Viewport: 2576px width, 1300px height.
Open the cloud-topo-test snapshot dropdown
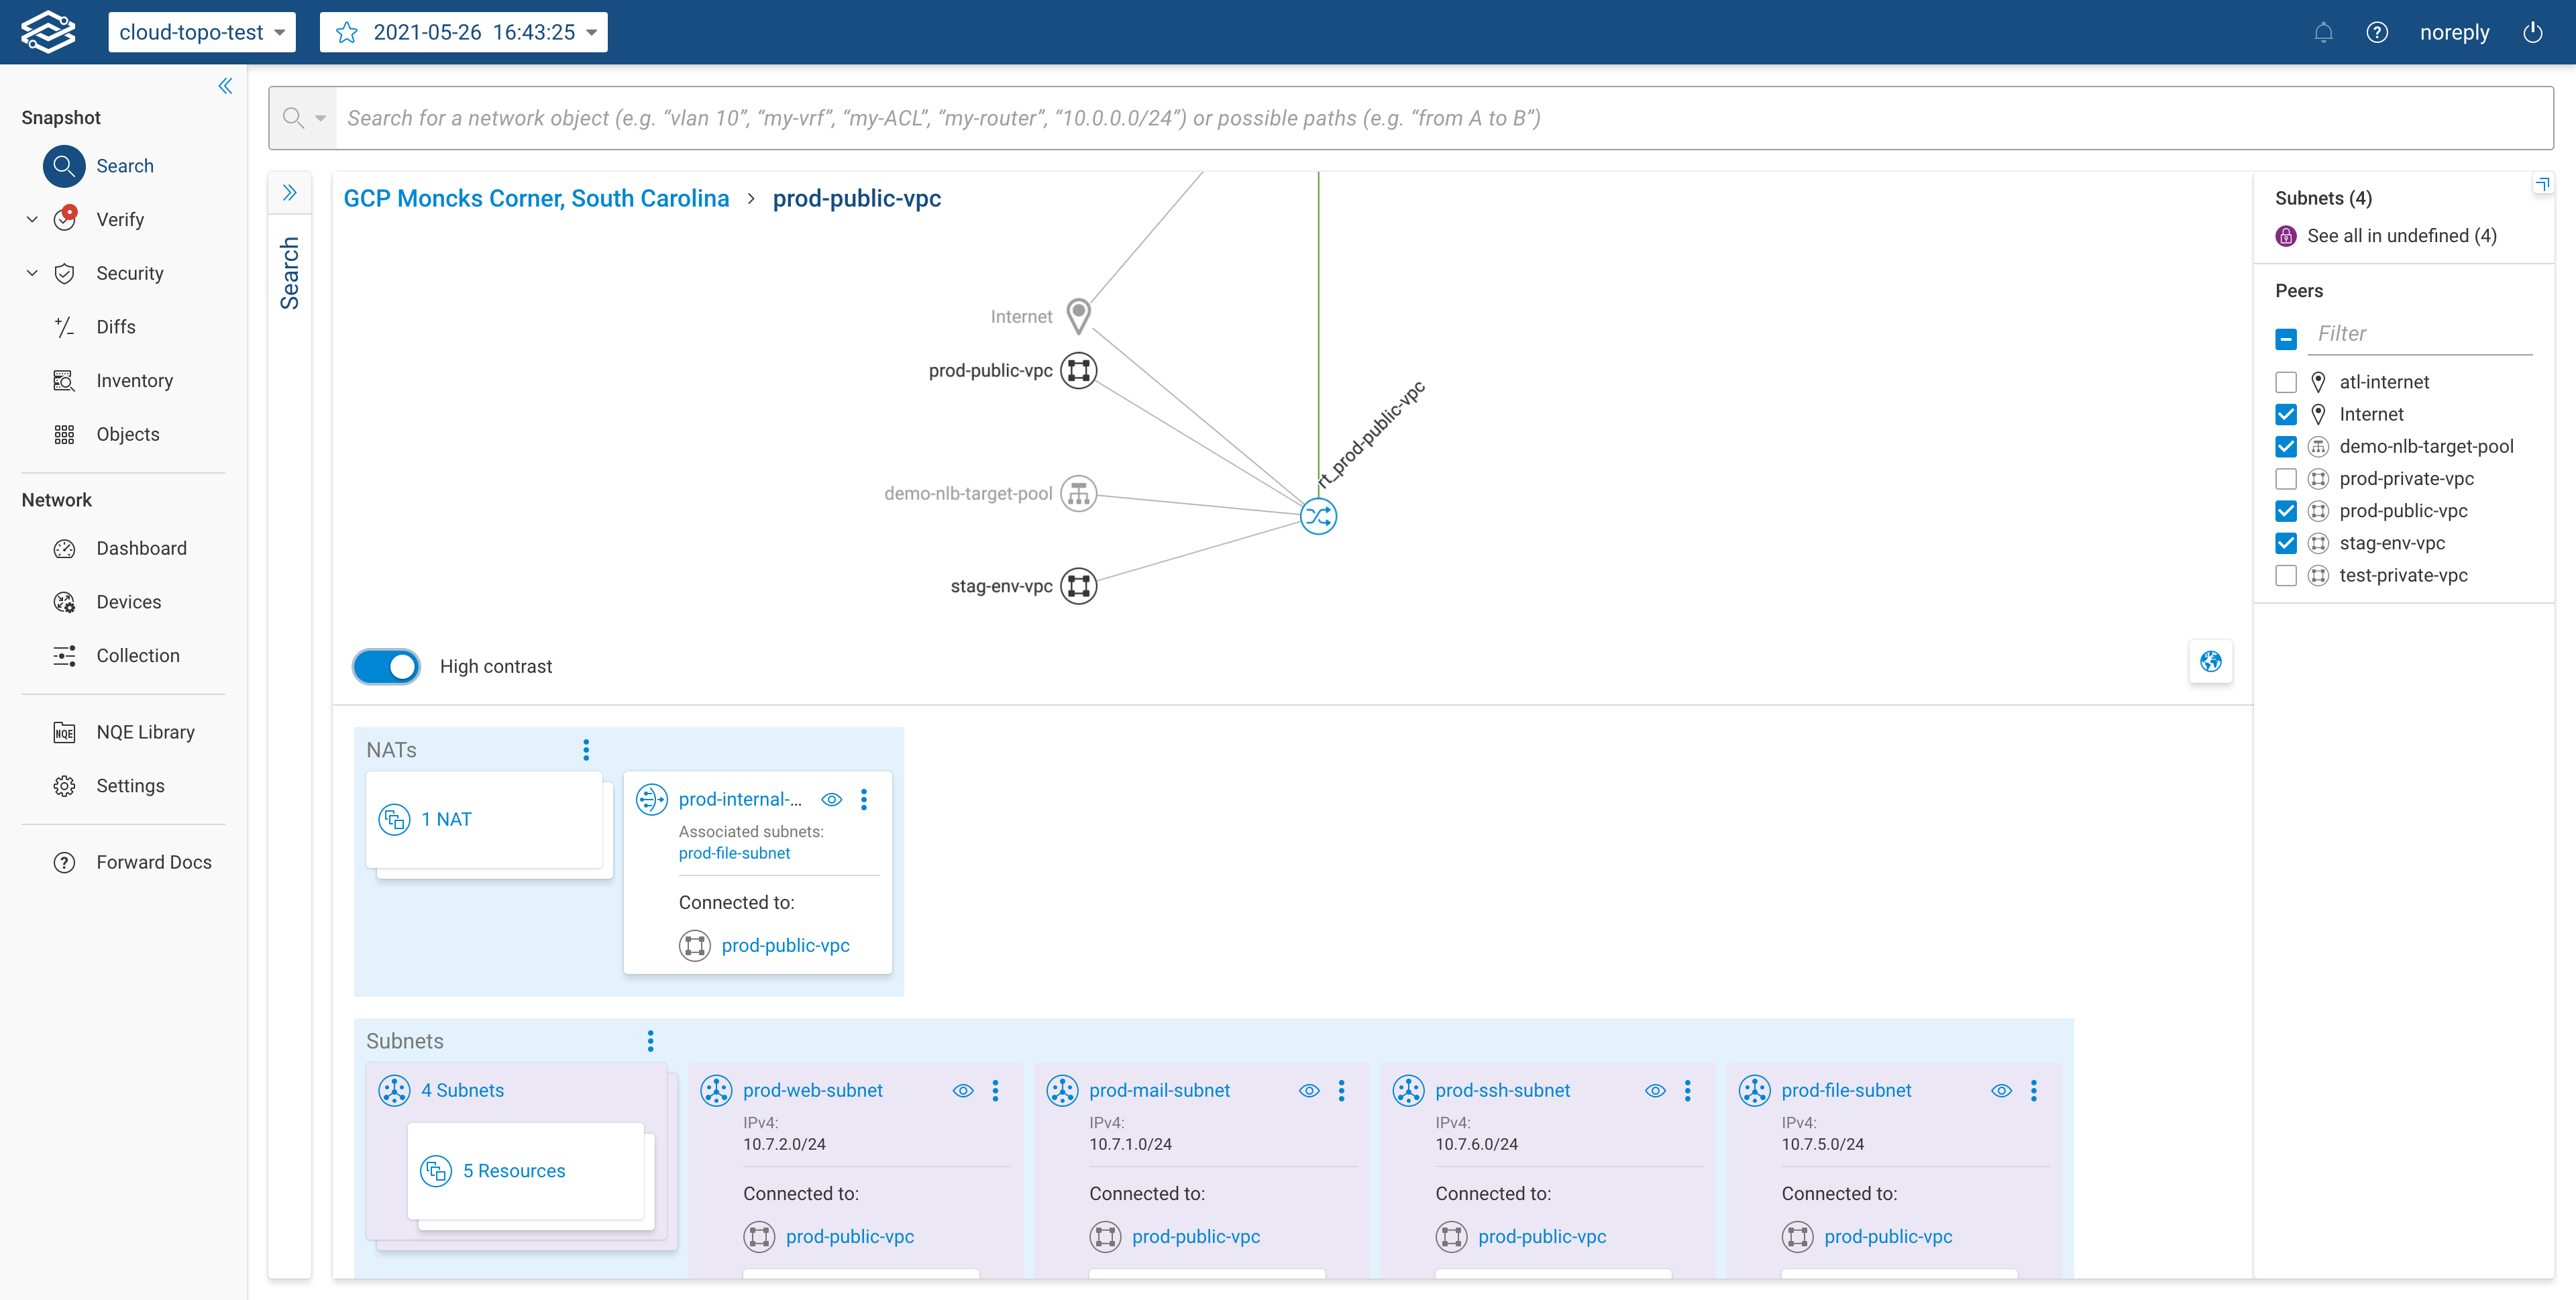(201, 31)
